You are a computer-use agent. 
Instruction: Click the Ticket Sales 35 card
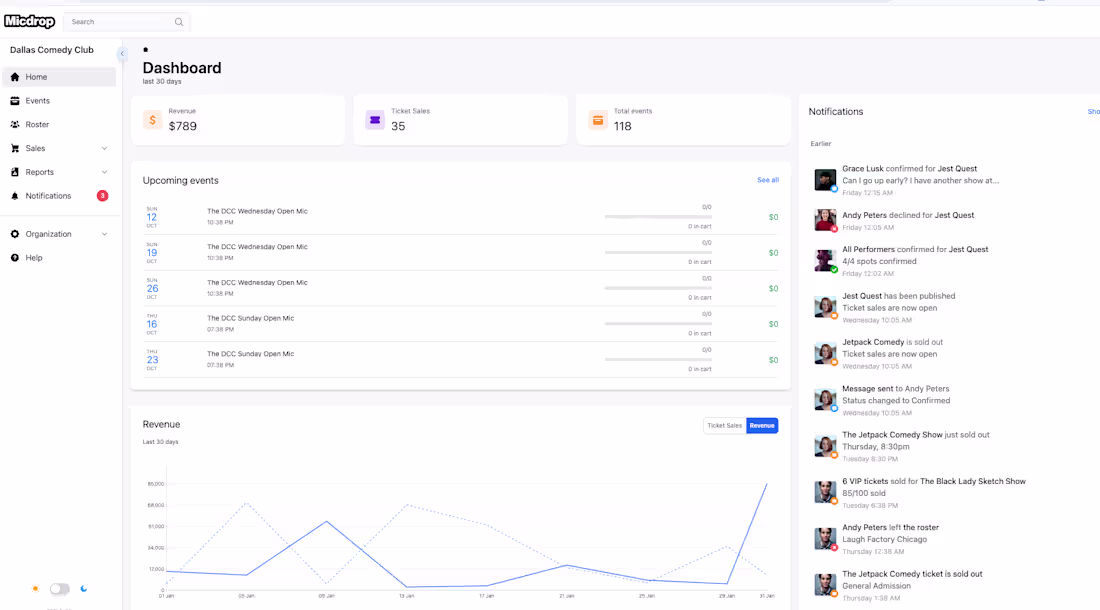[460, 120]
